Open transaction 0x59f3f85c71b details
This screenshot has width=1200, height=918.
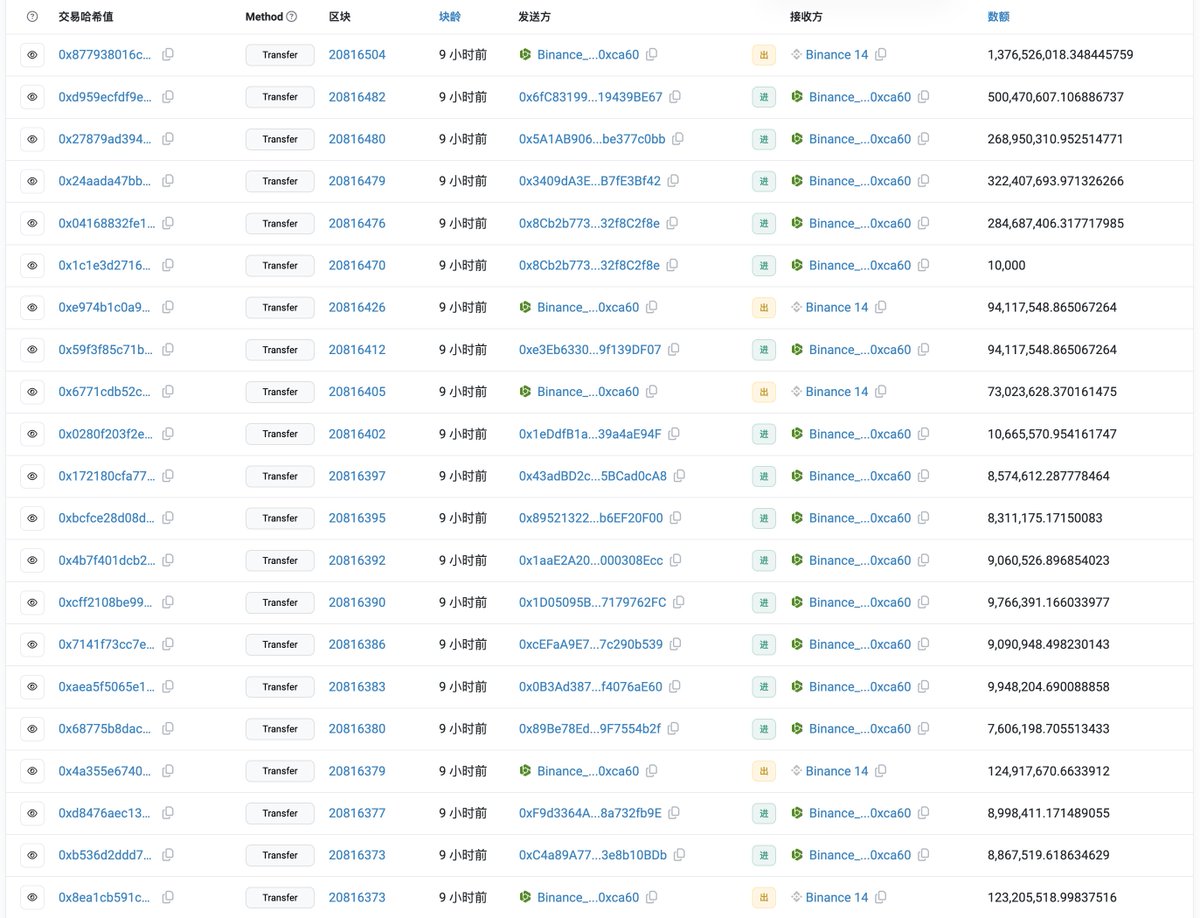tap(107, 350)
